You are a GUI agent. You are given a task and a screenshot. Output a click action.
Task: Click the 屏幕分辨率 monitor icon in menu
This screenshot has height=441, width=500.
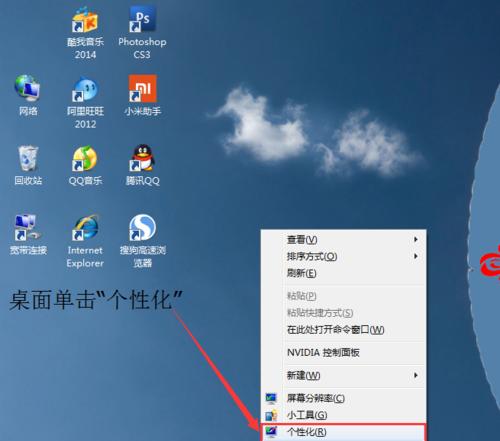coord(271,398)
